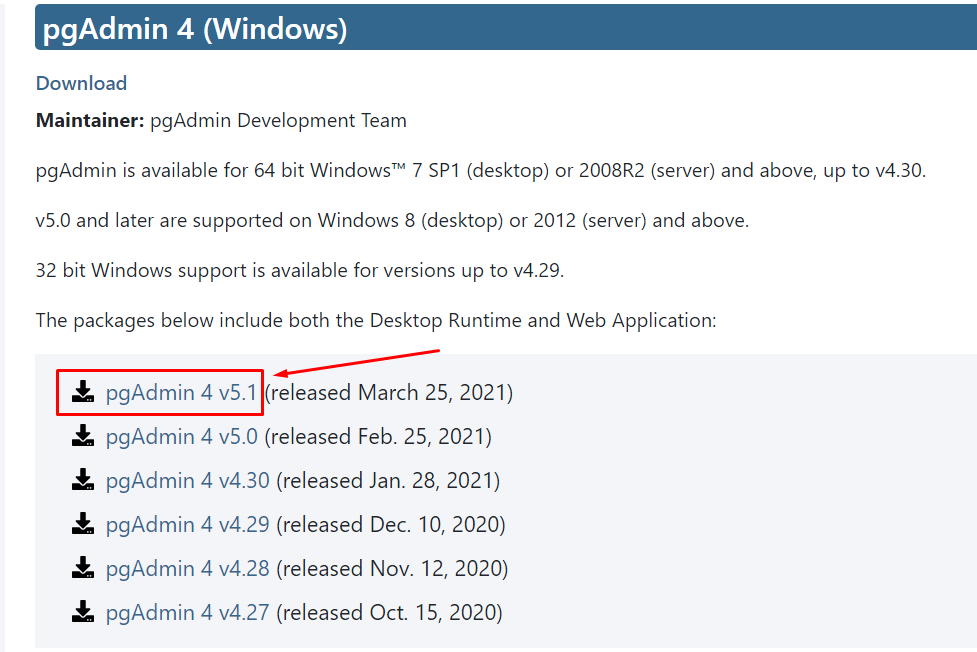Click the 'released Feb. 25, 2021' text
The image size is (977, 652).
[378, 437]
